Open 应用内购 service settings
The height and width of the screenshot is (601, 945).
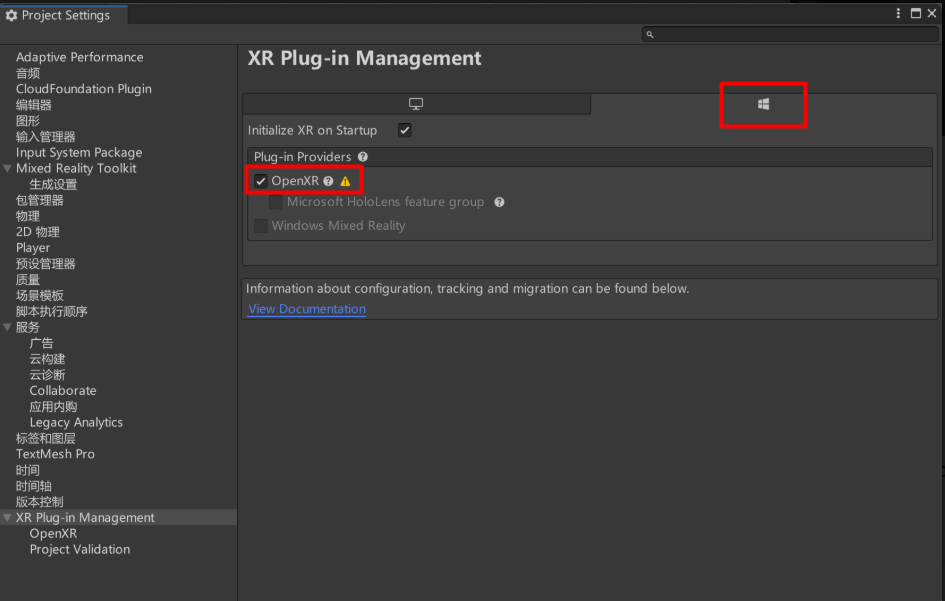[54, 406]
